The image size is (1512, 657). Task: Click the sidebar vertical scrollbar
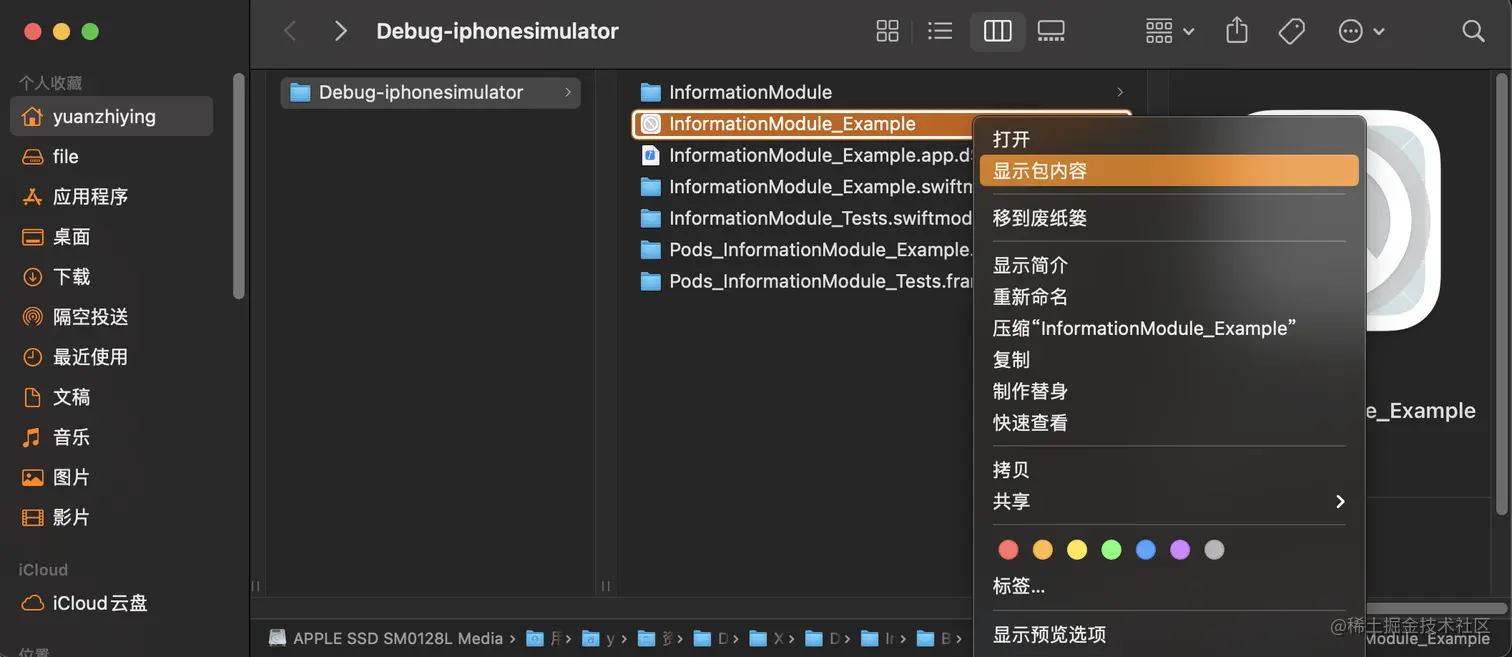pos(238,186)
